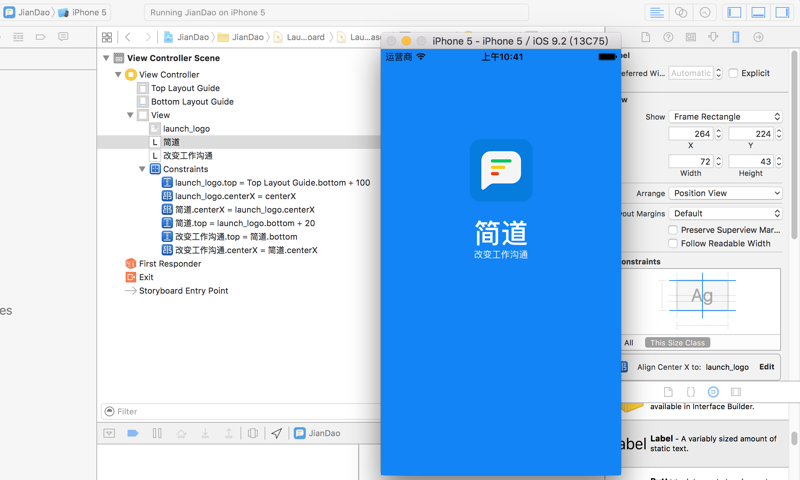
Task: Check Follow Readable Width
Action: [673, 243]
